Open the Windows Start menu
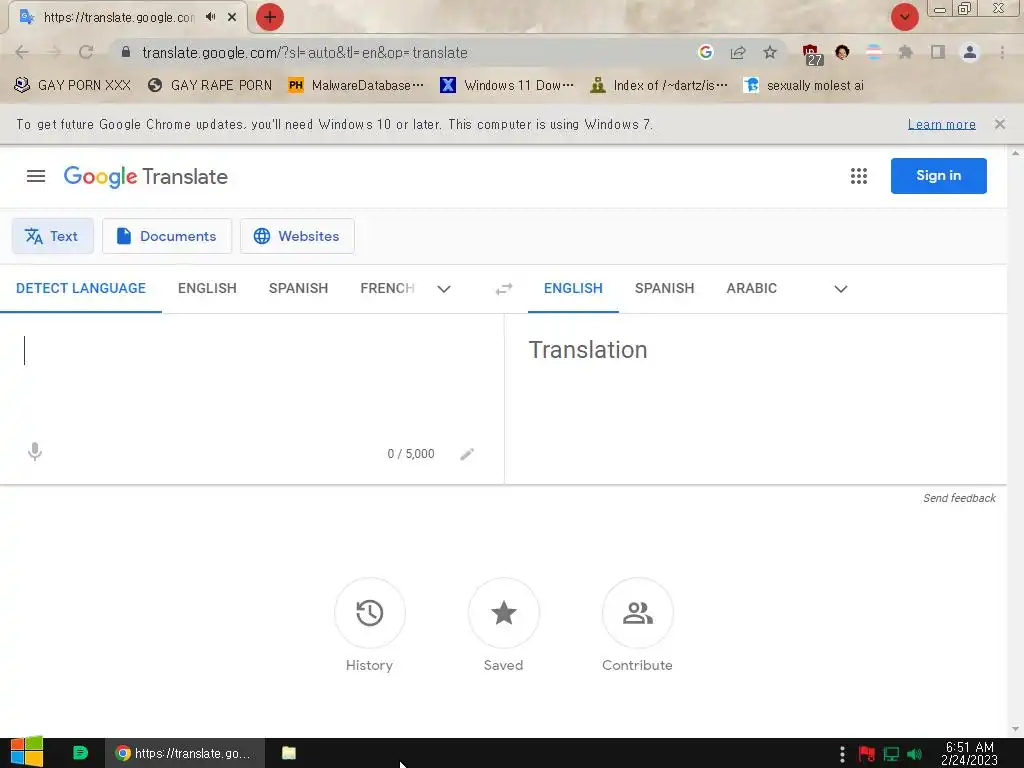The height and width of the screenshot is (768, 1024). pyautogui.click(x=27, y=753)
